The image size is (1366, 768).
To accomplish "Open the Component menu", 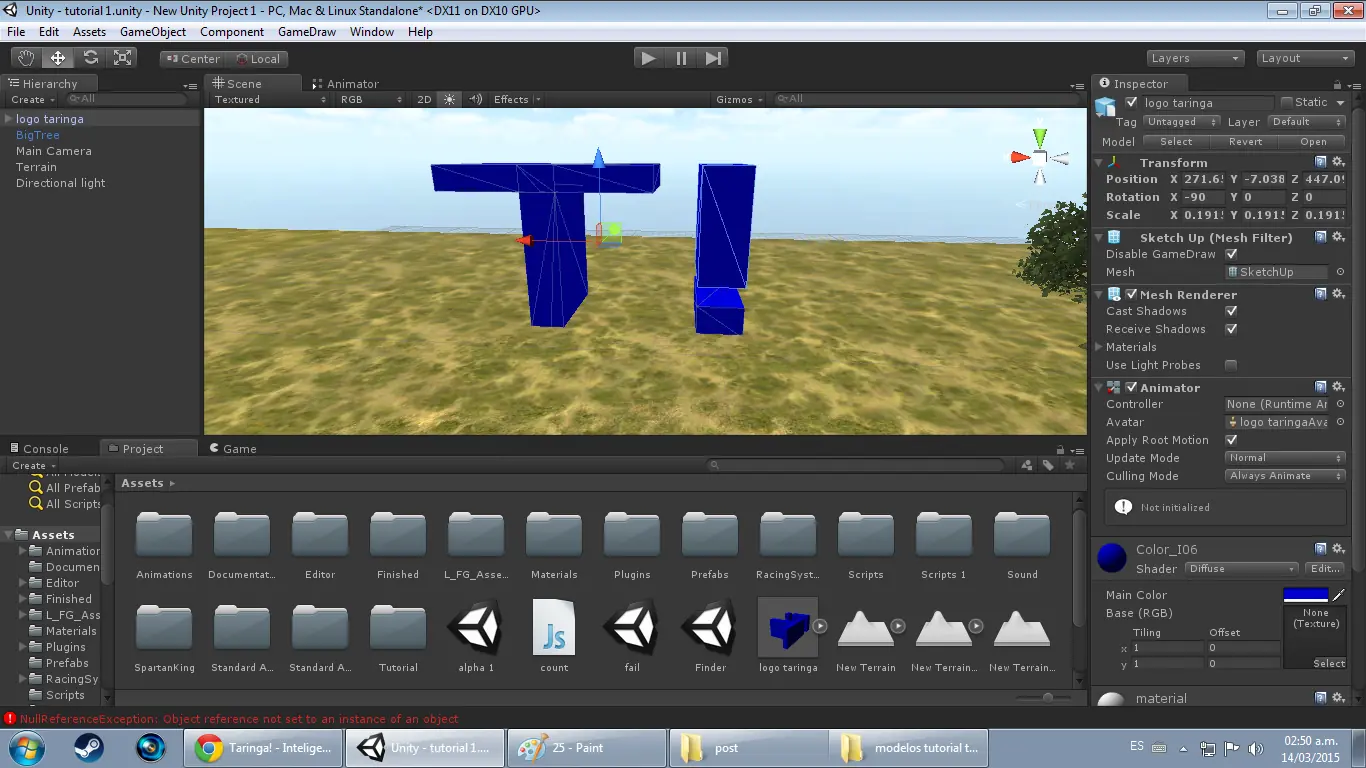I will [x=232, y=32].
